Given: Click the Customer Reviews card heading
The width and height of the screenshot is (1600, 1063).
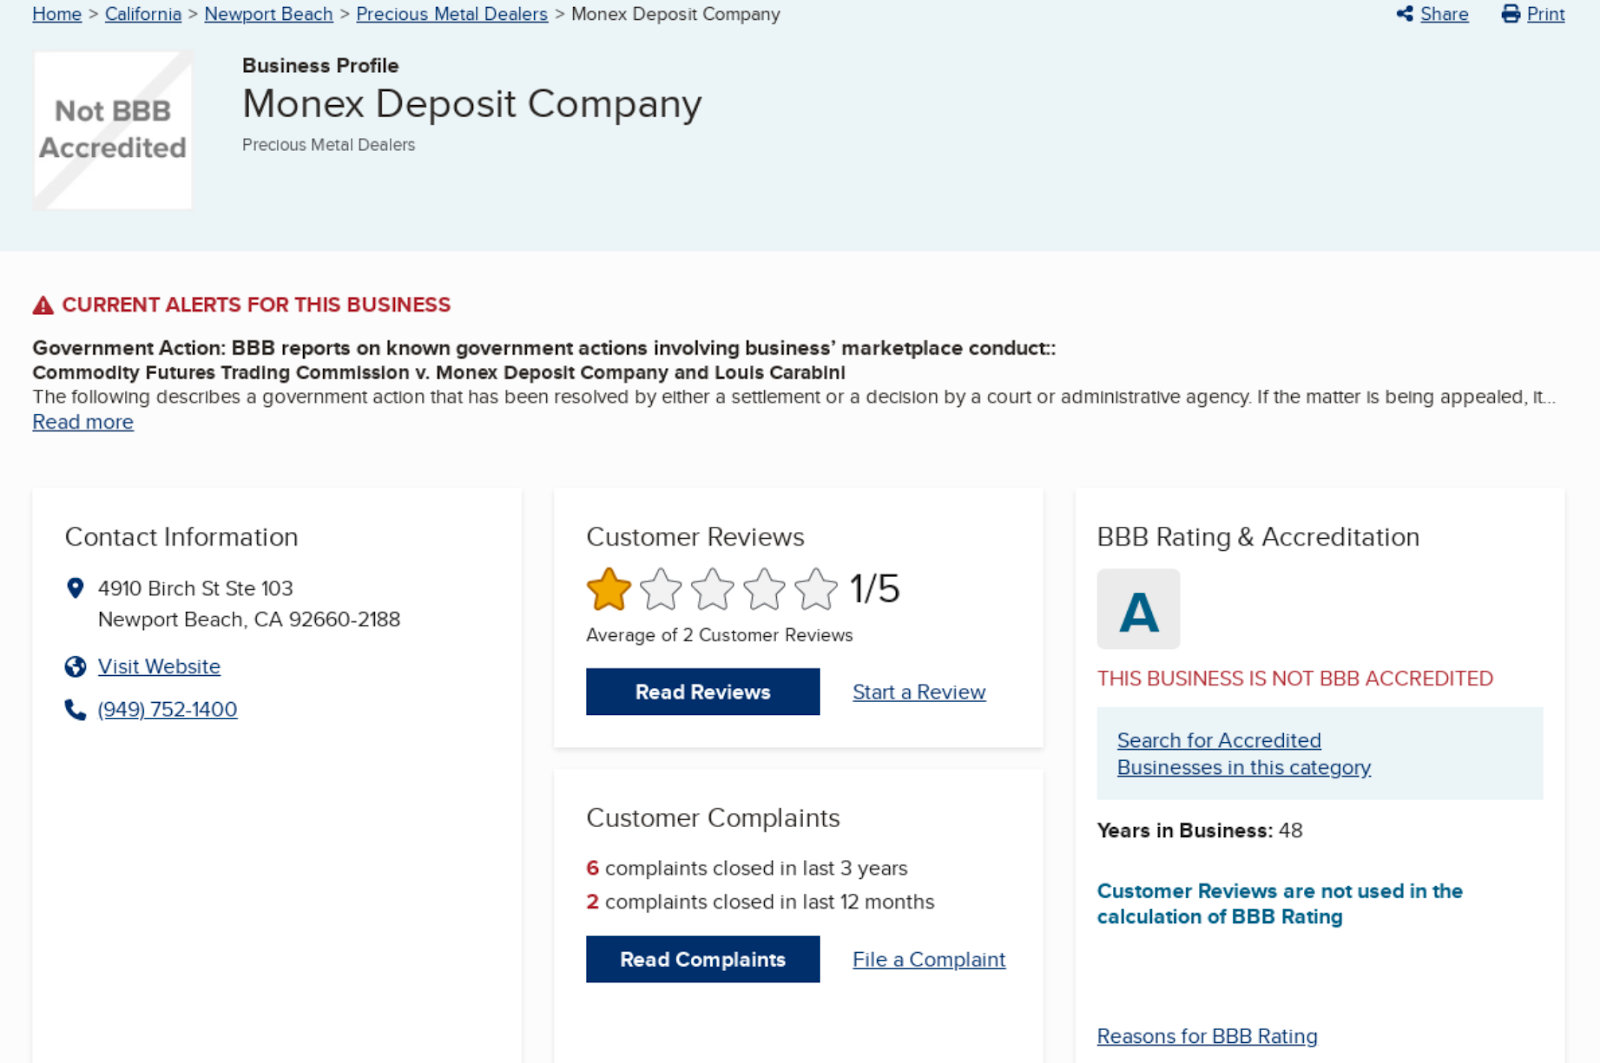Looking at the screenshot, I should click(x=695, y=537).
